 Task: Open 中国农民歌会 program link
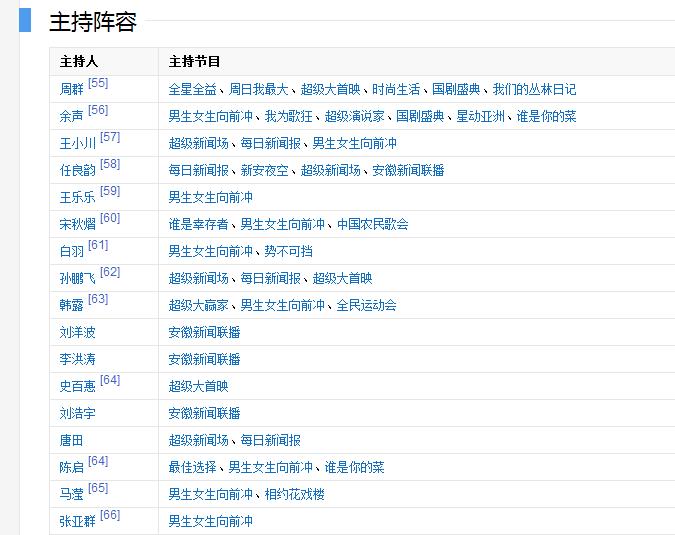click(x=372, y=224)
